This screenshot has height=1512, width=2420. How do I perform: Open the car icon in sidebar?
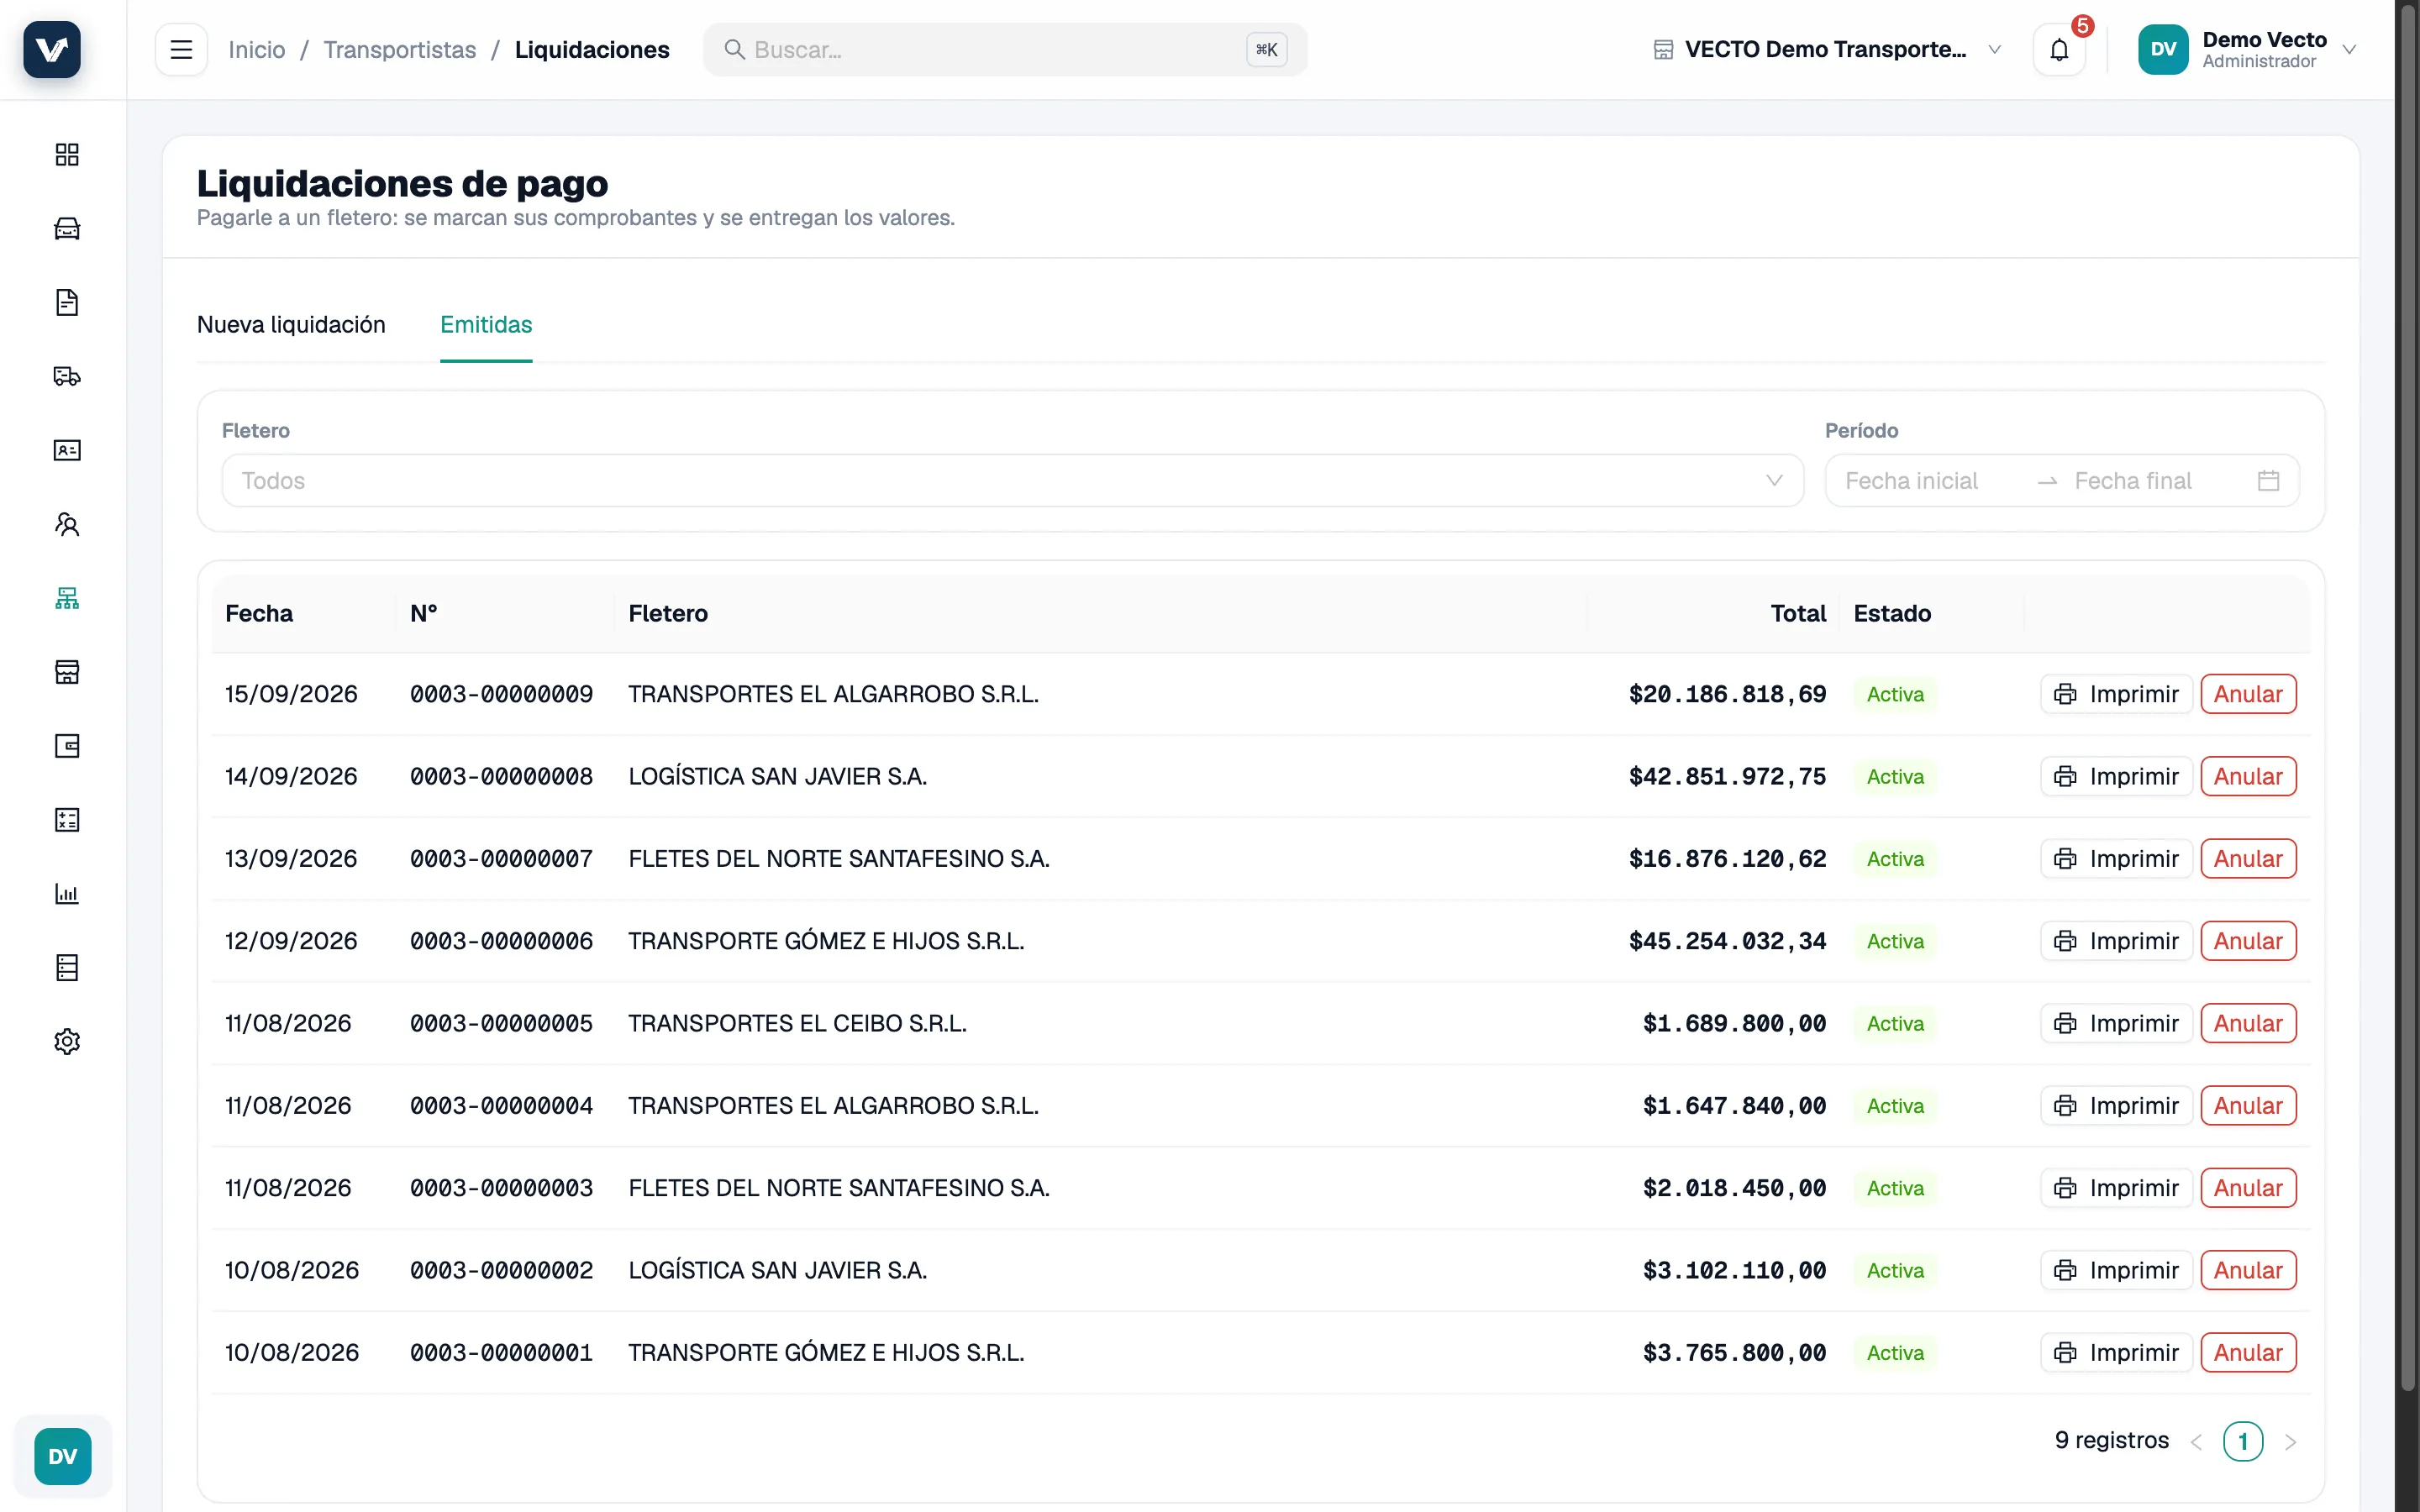(x=67, y=228)
